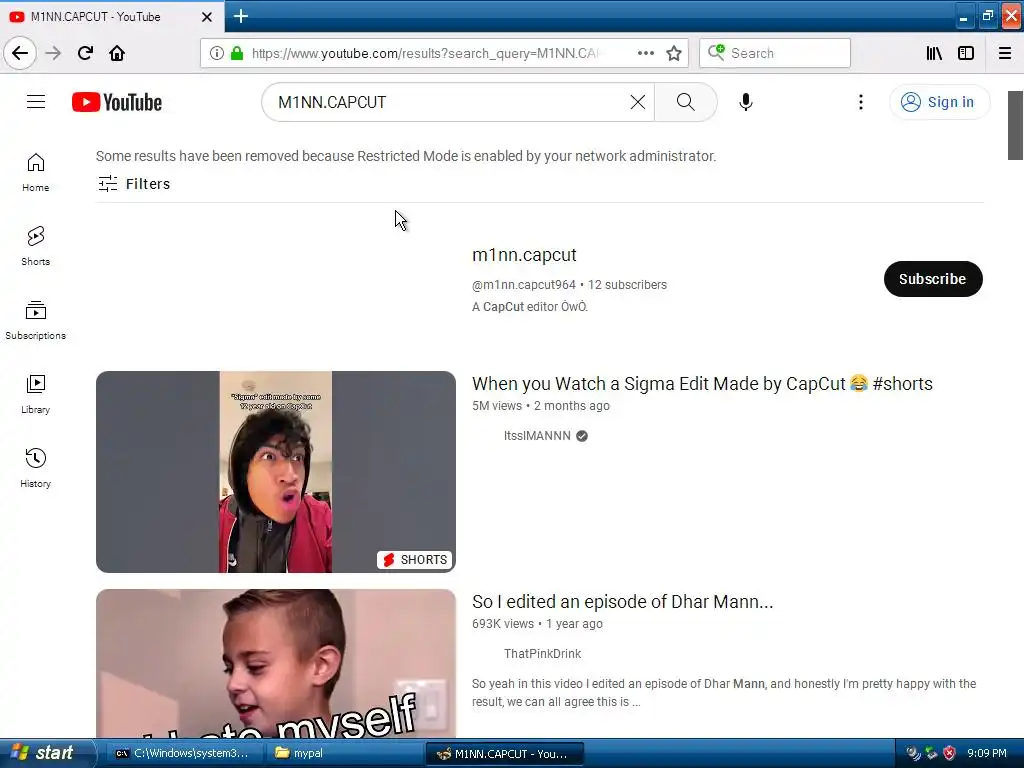
Task: Expand the YouTube guide hamburger menu
Action: pos(36,102)
